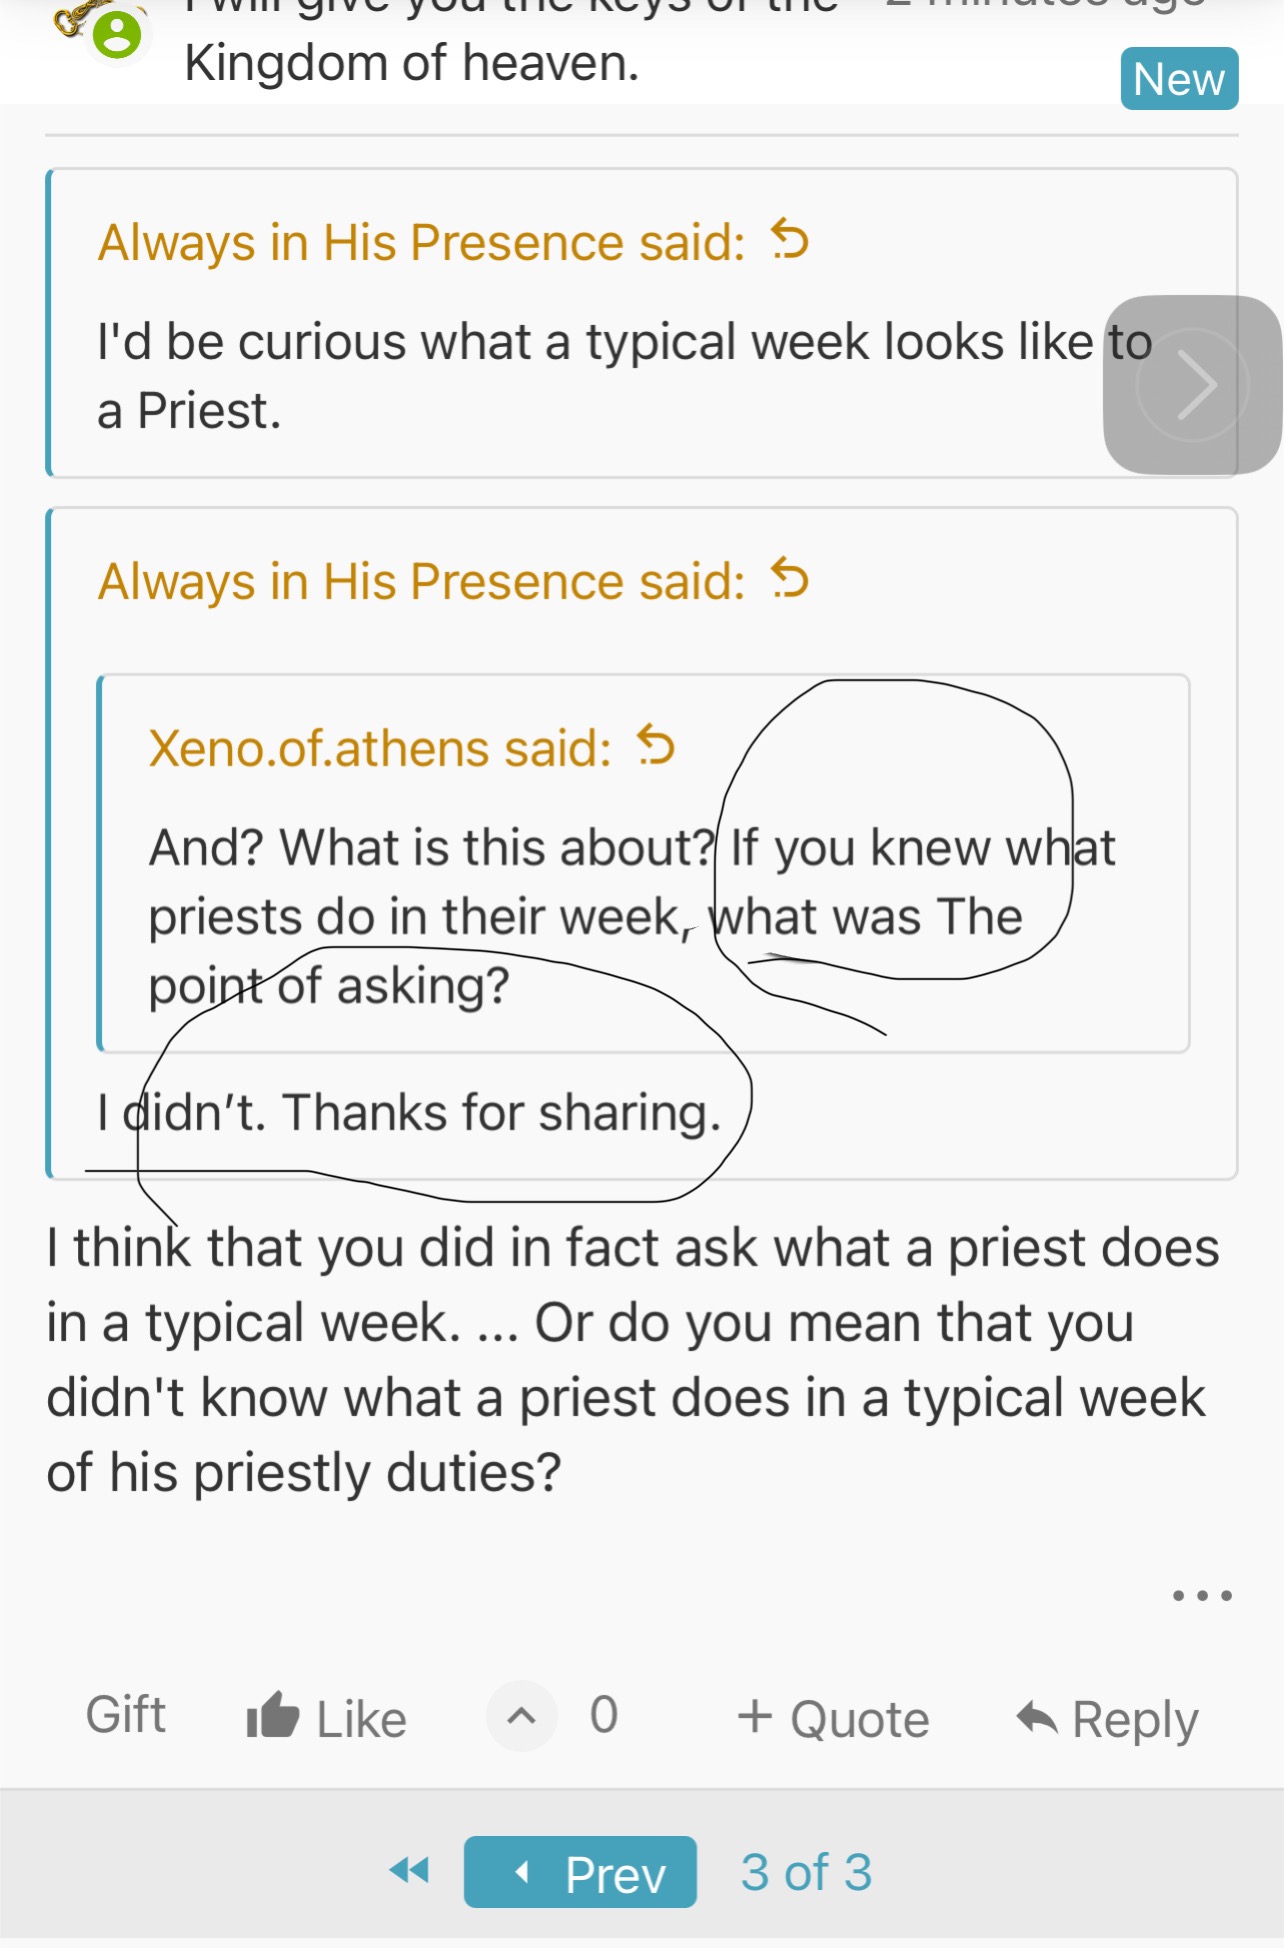Go to first page double-arrow icon
This screenshot has width=1284, height=1948.
tap(409, 1870)
